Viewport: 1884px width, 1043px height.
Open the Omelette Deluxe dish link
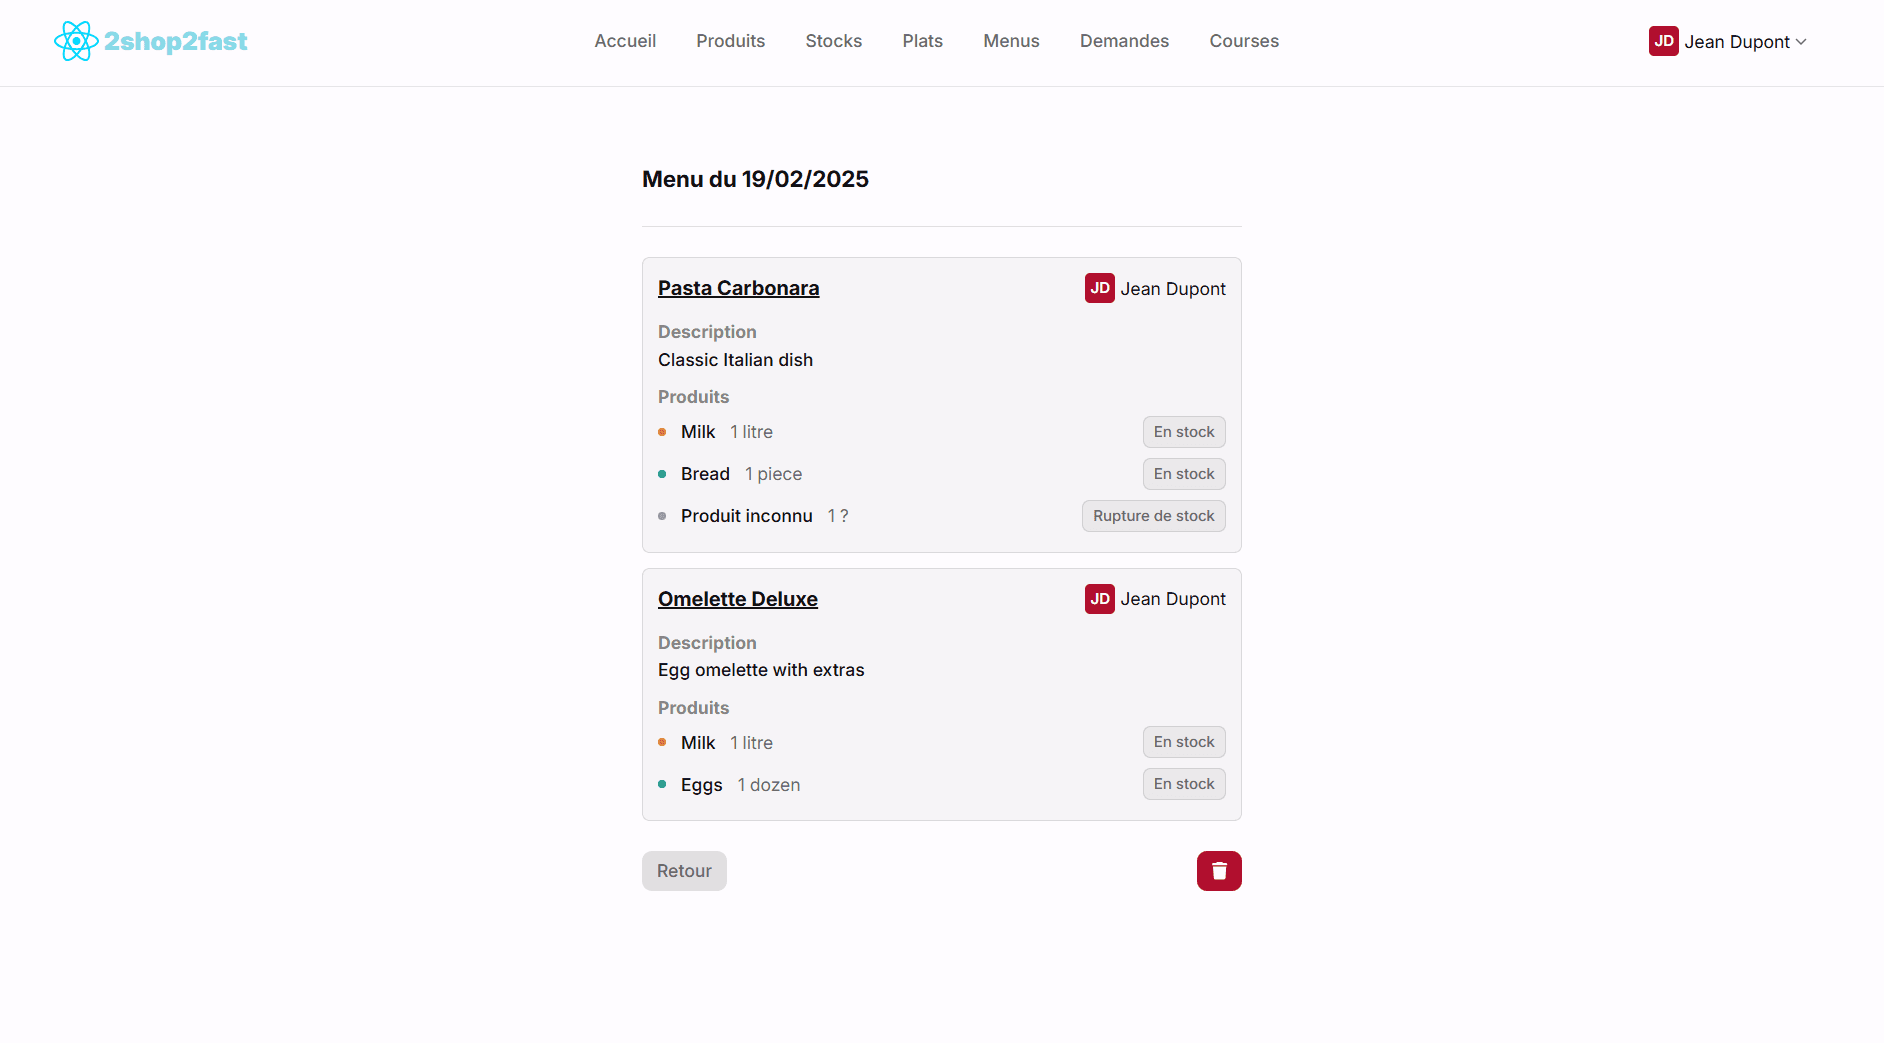(x=737, y=599)
